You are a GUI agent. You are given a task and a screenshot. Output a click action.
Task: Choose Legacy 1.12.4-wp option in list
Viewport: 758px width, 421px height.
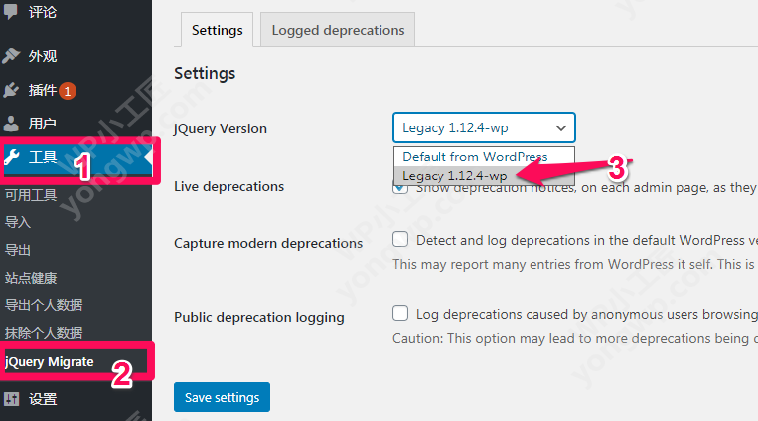[454, 176]
